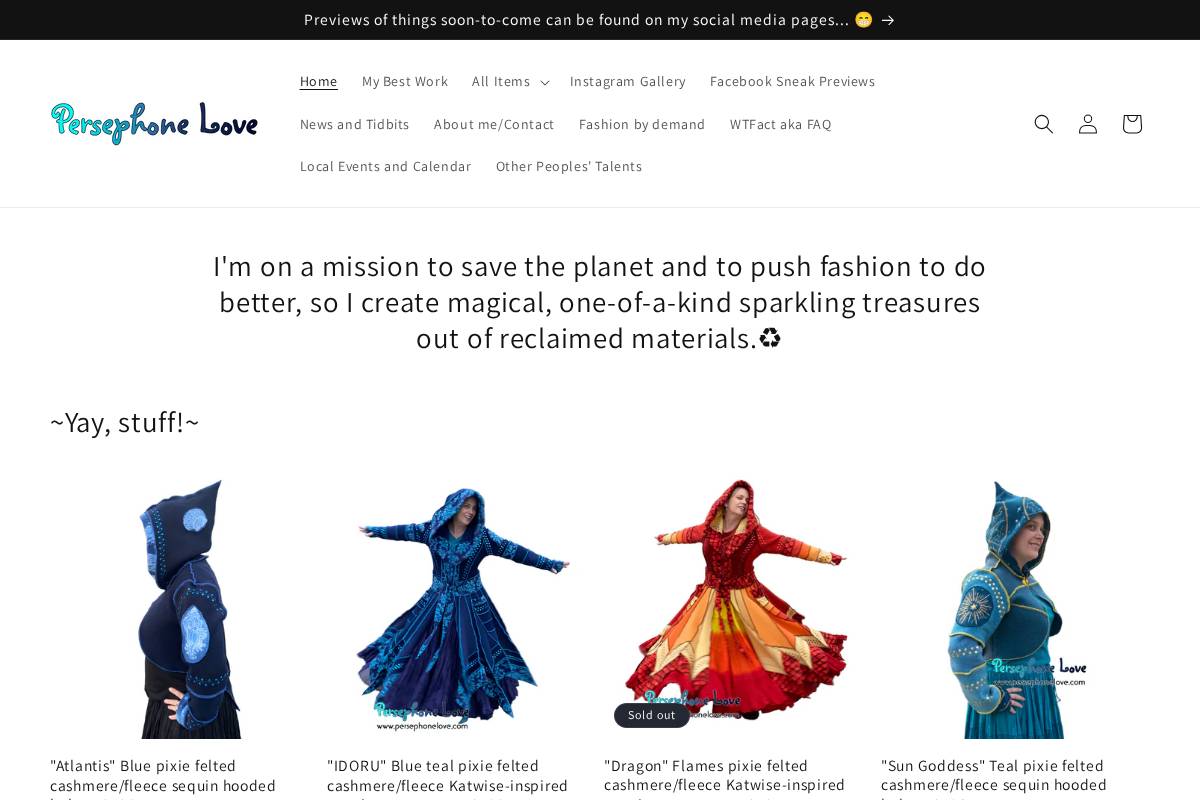
Task: Go to About me/Contact
Action: coord(494,124)
